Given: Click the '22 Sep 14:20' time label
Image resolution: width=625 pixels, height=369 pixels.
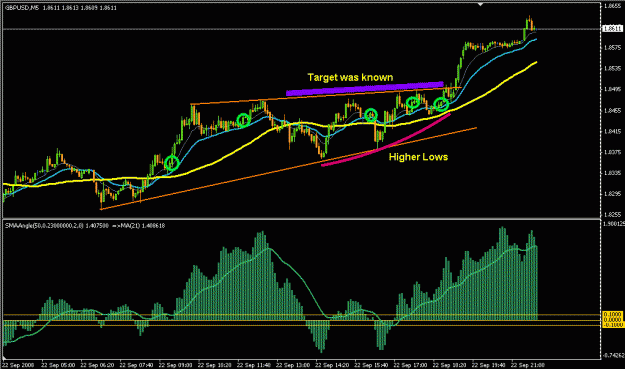Looking at the screenshot, I should 332,365.
